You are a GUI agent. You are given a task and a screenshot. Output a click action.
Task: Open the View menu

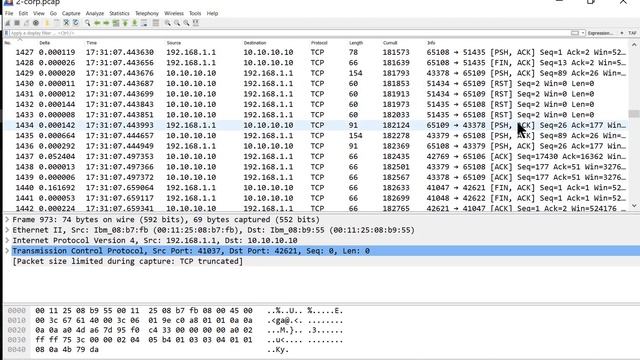(39, 13)
